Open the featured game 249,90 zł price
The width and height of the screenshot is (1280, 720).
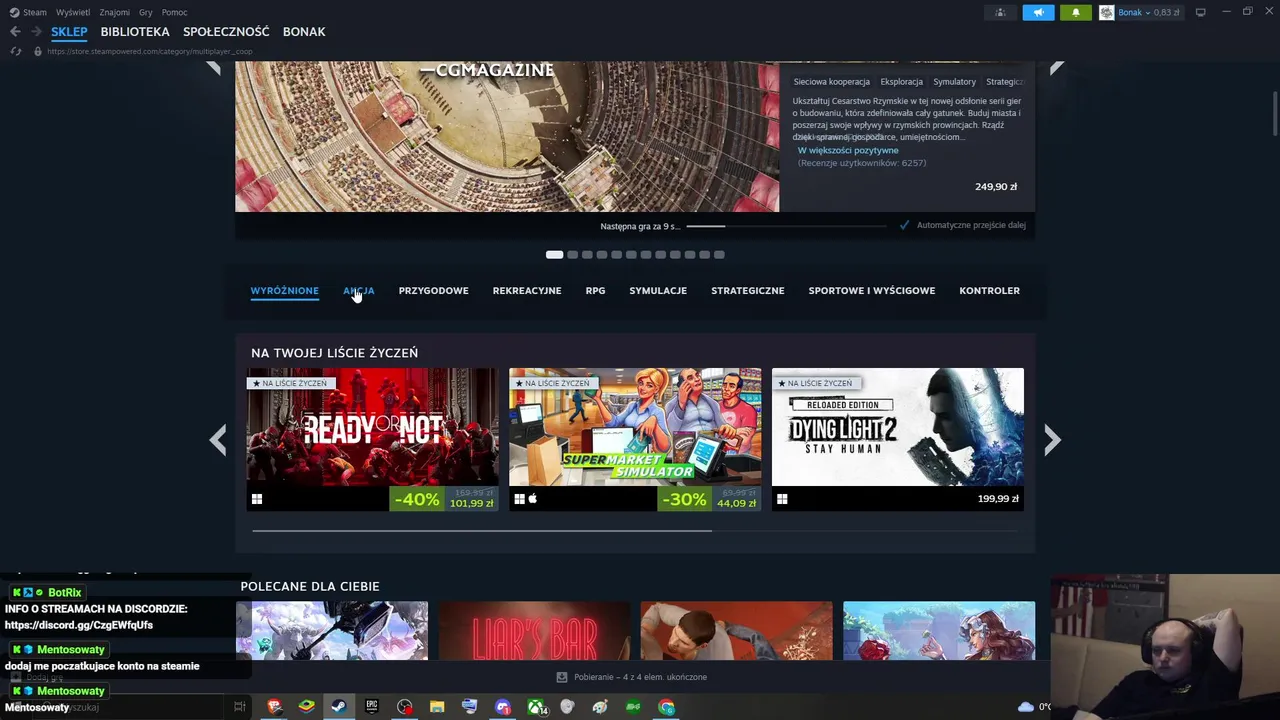pos(996,187)
